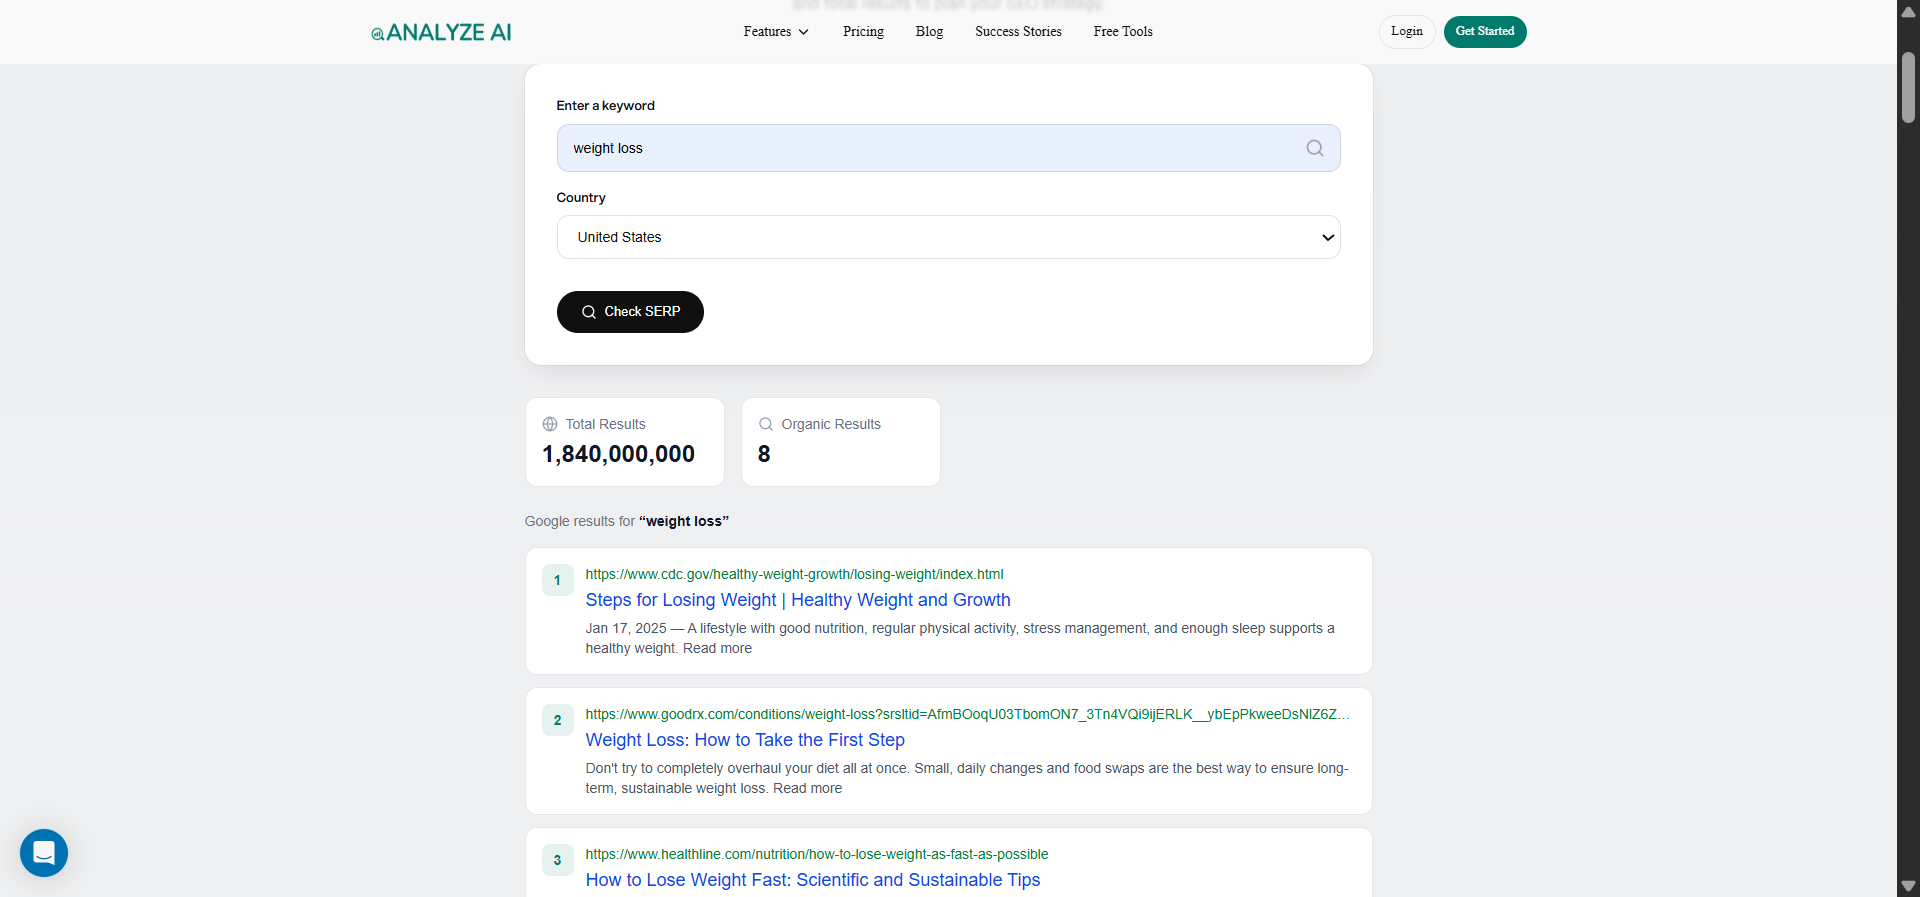Click the magnifier icon beside Organic Results

click(x=766, y=424)
